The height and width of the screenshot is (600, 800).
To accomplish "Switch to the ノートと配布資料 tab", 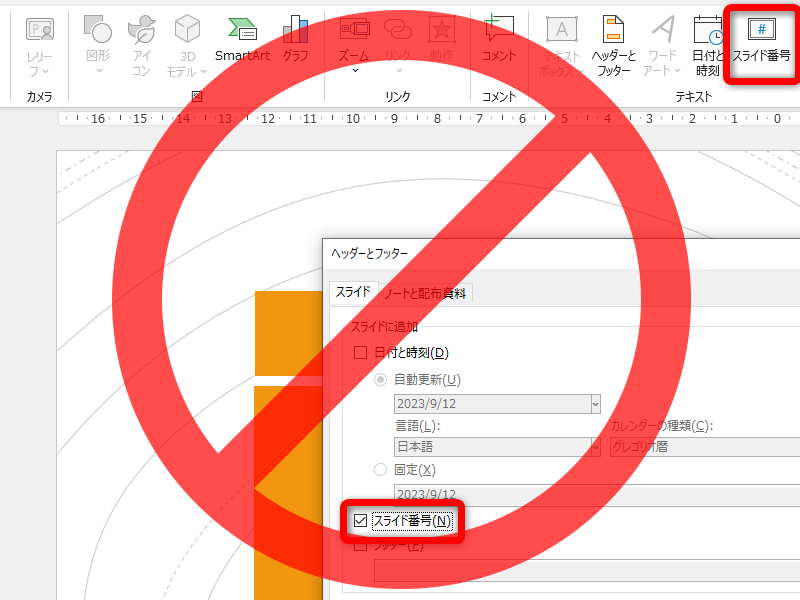I will click(425, 293).
